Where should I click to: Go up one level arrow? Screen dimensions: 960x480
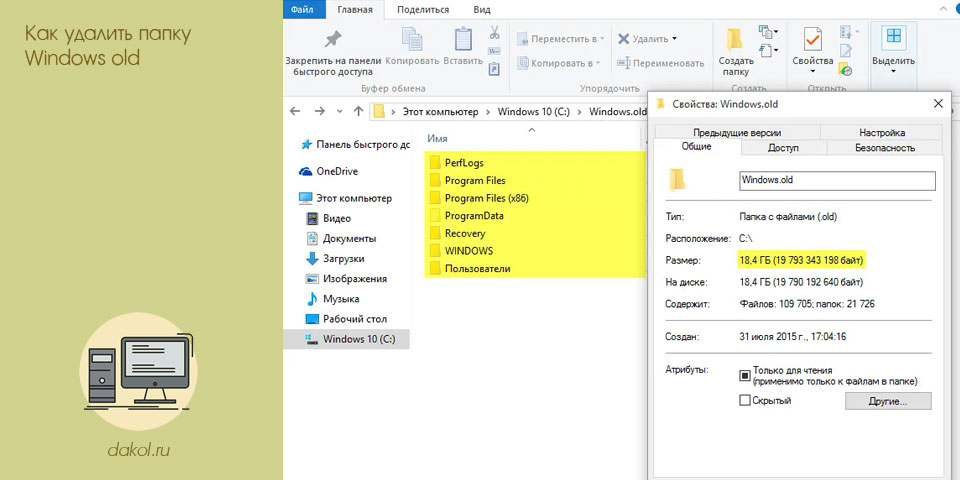click(358, 111)
